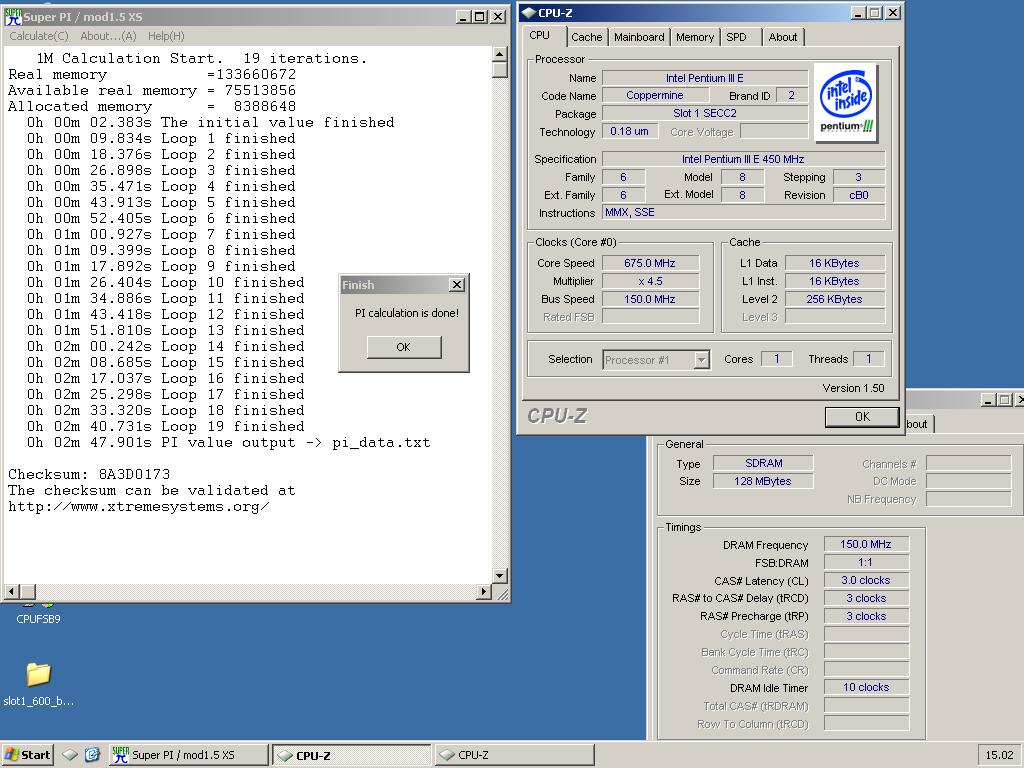Click the FSB:DRAM 1:1 field
Screen dimensions: 1024x768
click(866, 562)
